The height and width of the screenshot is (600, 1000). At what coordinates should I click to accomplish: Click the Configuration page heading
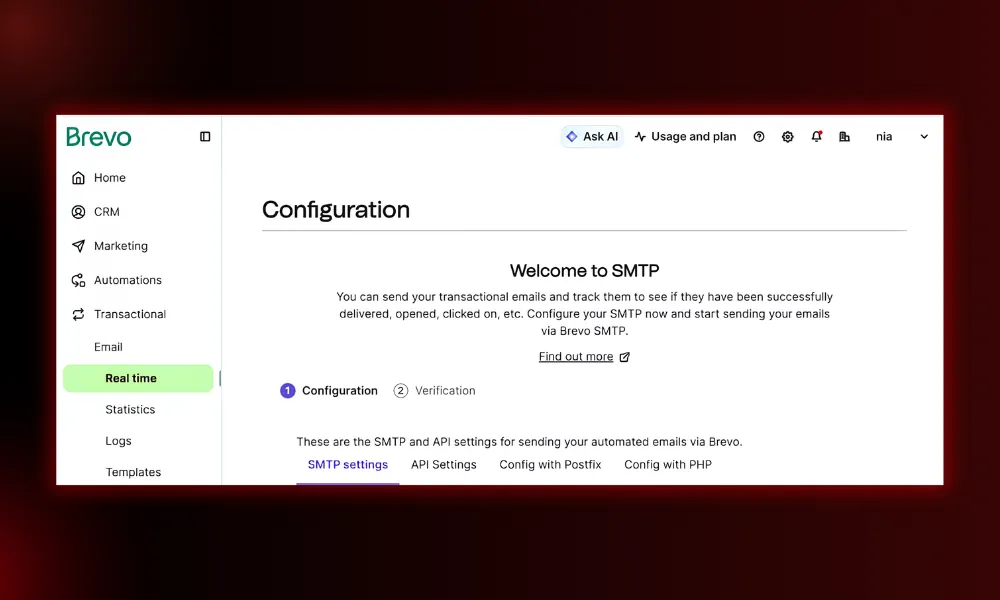(336, 210)
